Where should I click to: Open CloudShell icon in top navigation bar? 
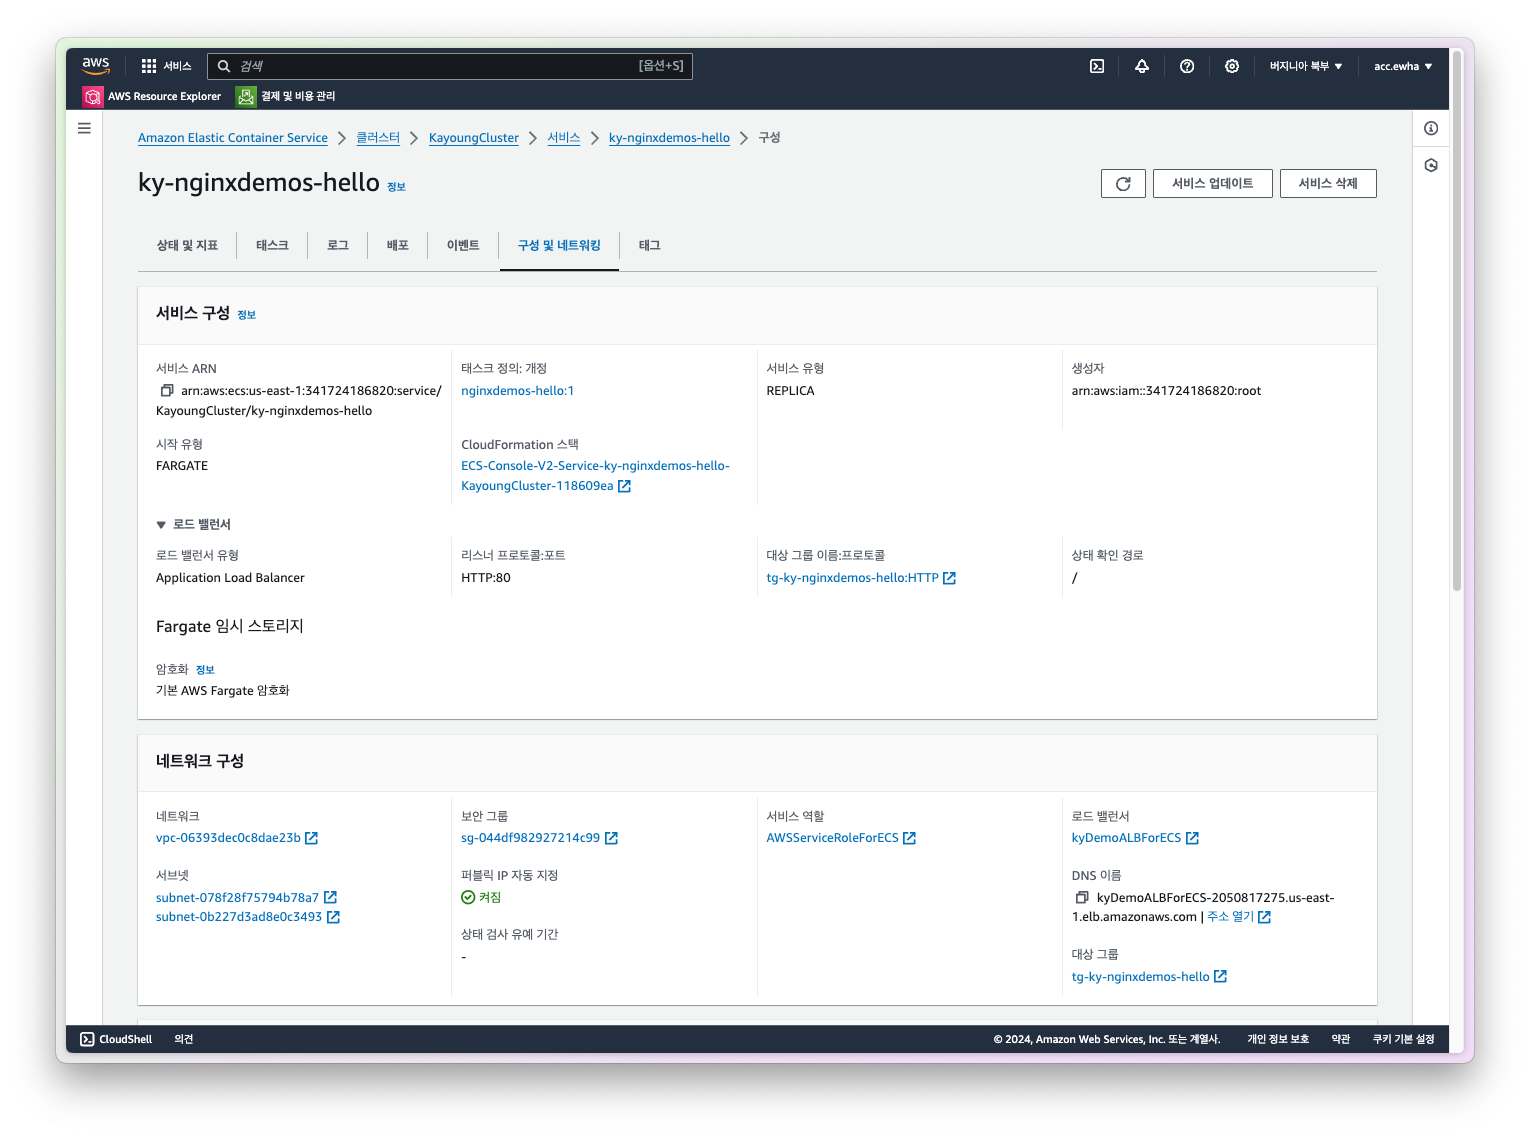pos(1097,66)
